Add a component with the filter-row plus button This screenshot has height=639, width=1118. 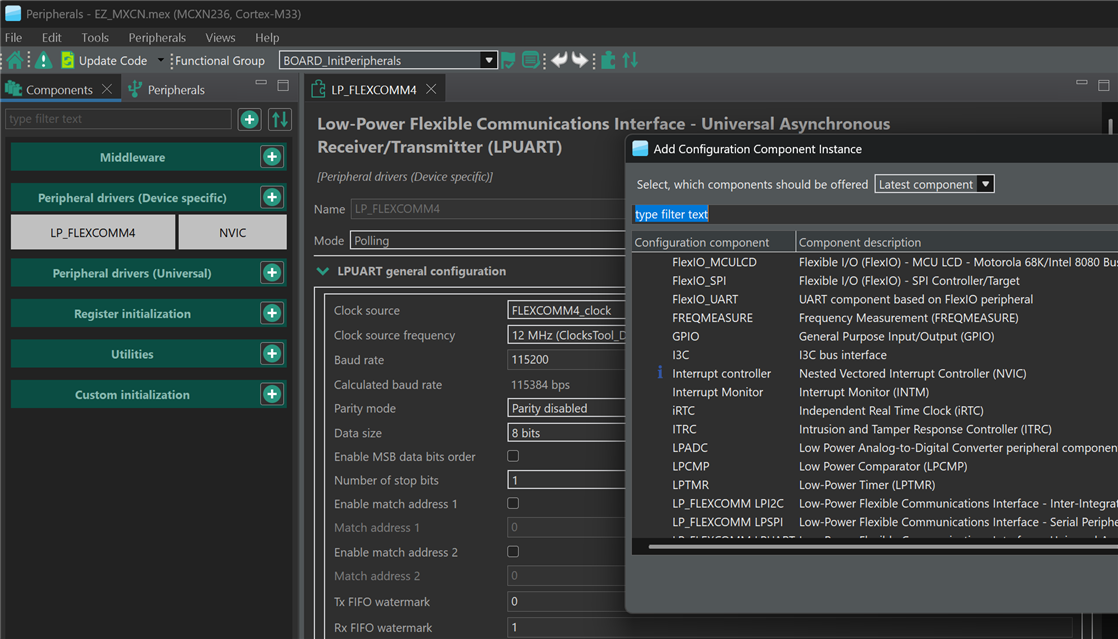click(250, 119)
